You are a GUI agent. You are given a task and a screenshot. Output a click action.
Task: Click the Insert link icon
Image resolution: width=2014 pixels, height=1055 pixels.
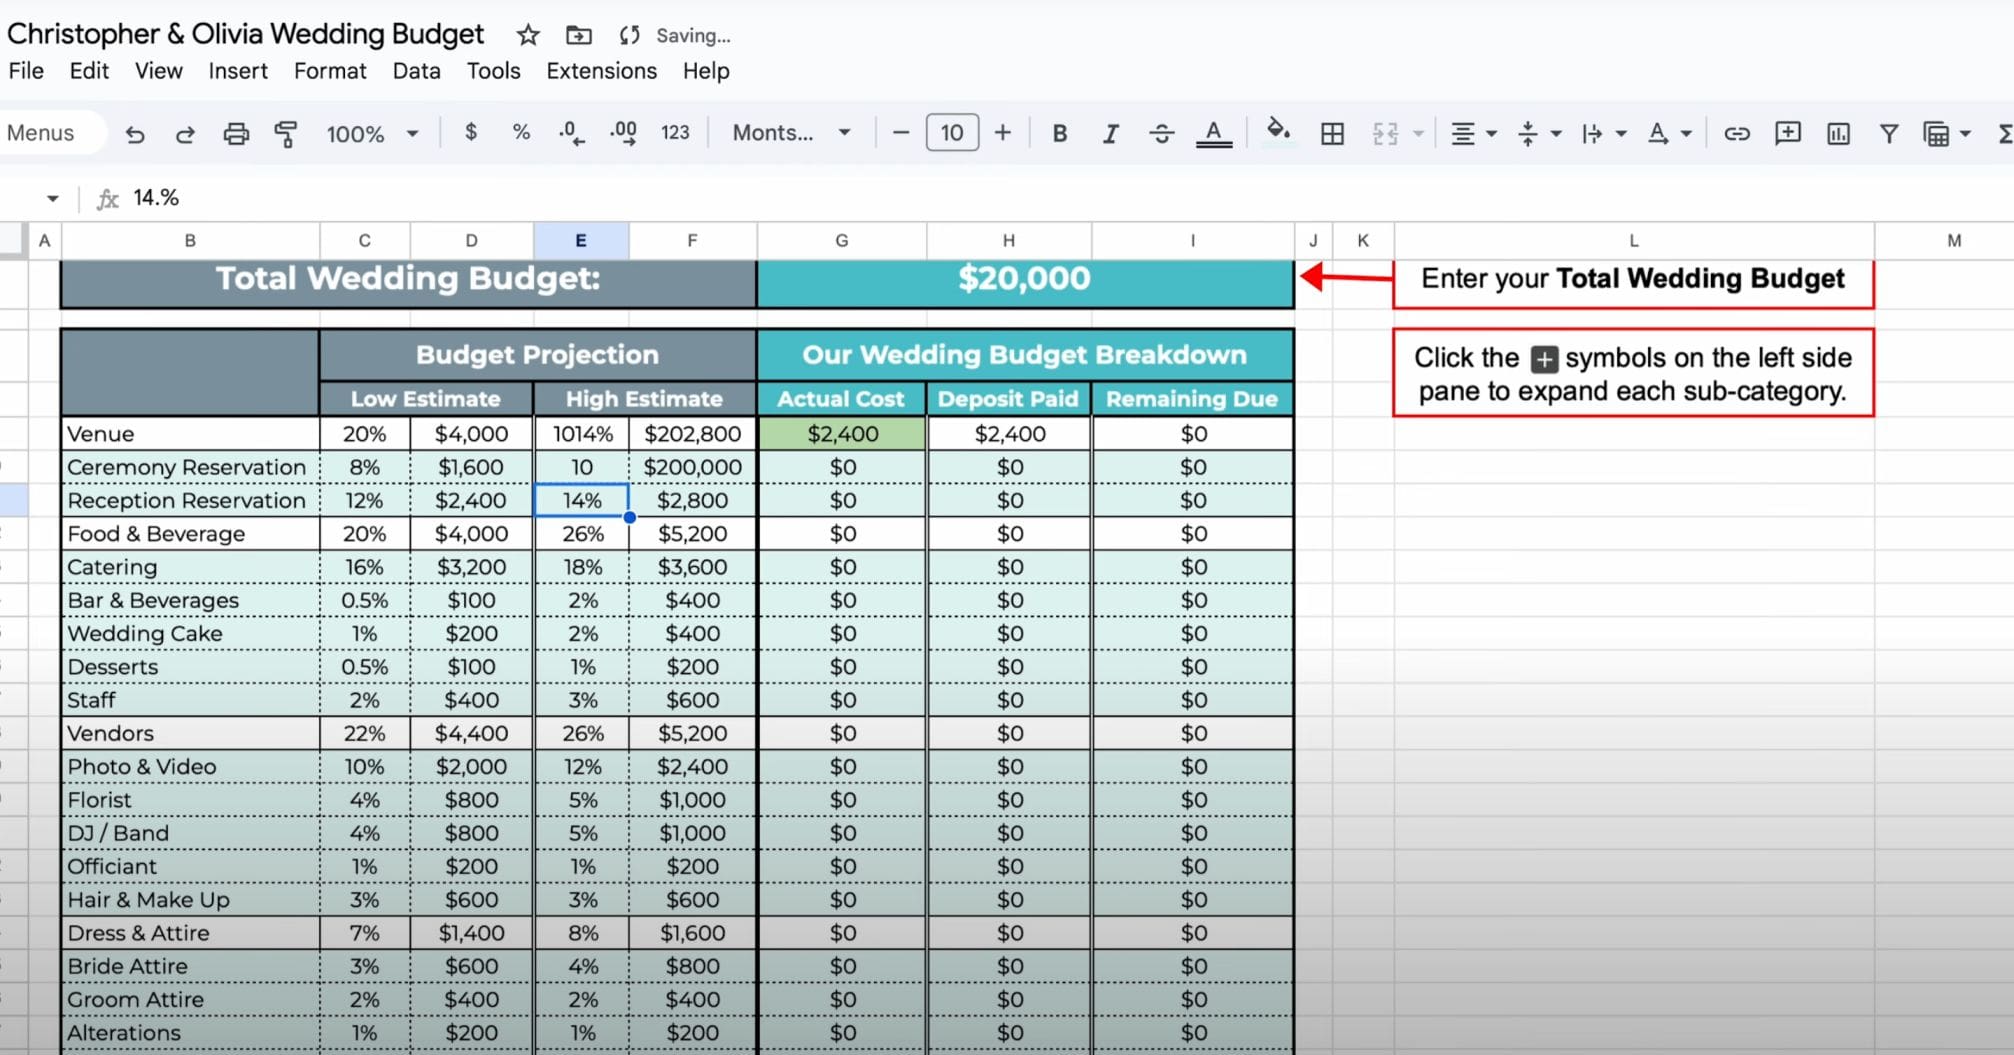(x=1737, y=134)
